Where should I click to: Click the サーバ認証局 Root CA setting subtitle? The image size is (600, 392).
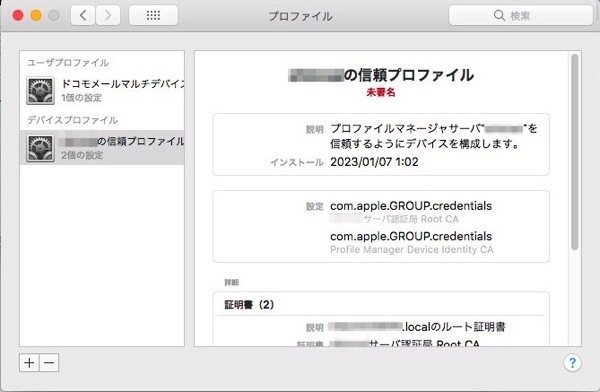(394, 219)
